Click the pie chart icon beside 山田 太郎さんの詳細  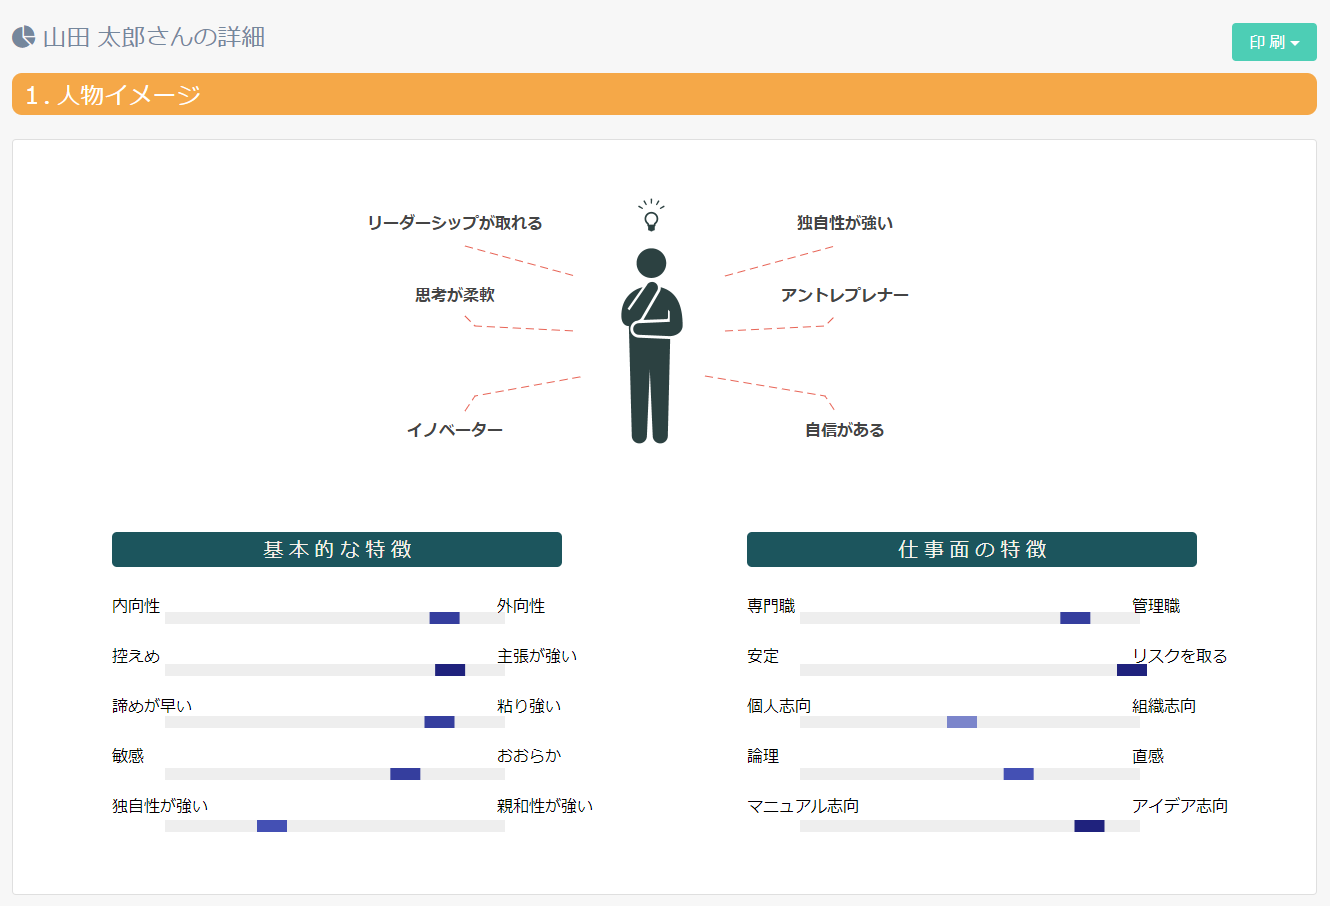coord(23,37)
